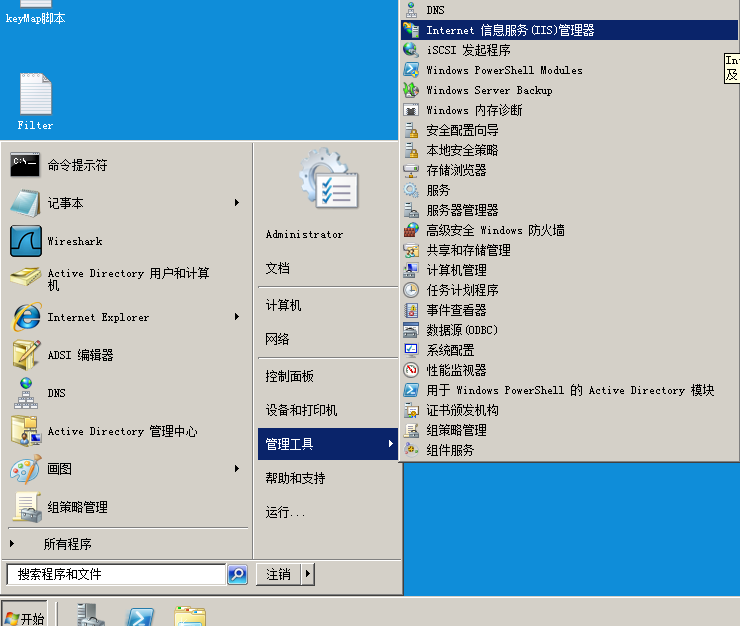The width and height of the screenshot is (740, 626).
Task: Open the Command Prompt icon
Action: pos(25,165)
